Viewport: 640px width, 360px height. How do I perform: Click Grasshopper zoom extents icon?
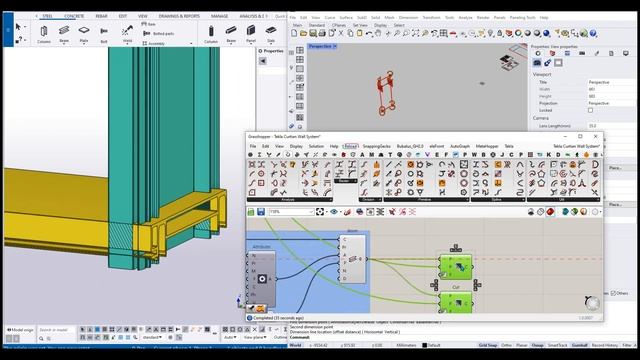(x=320, y=212)
